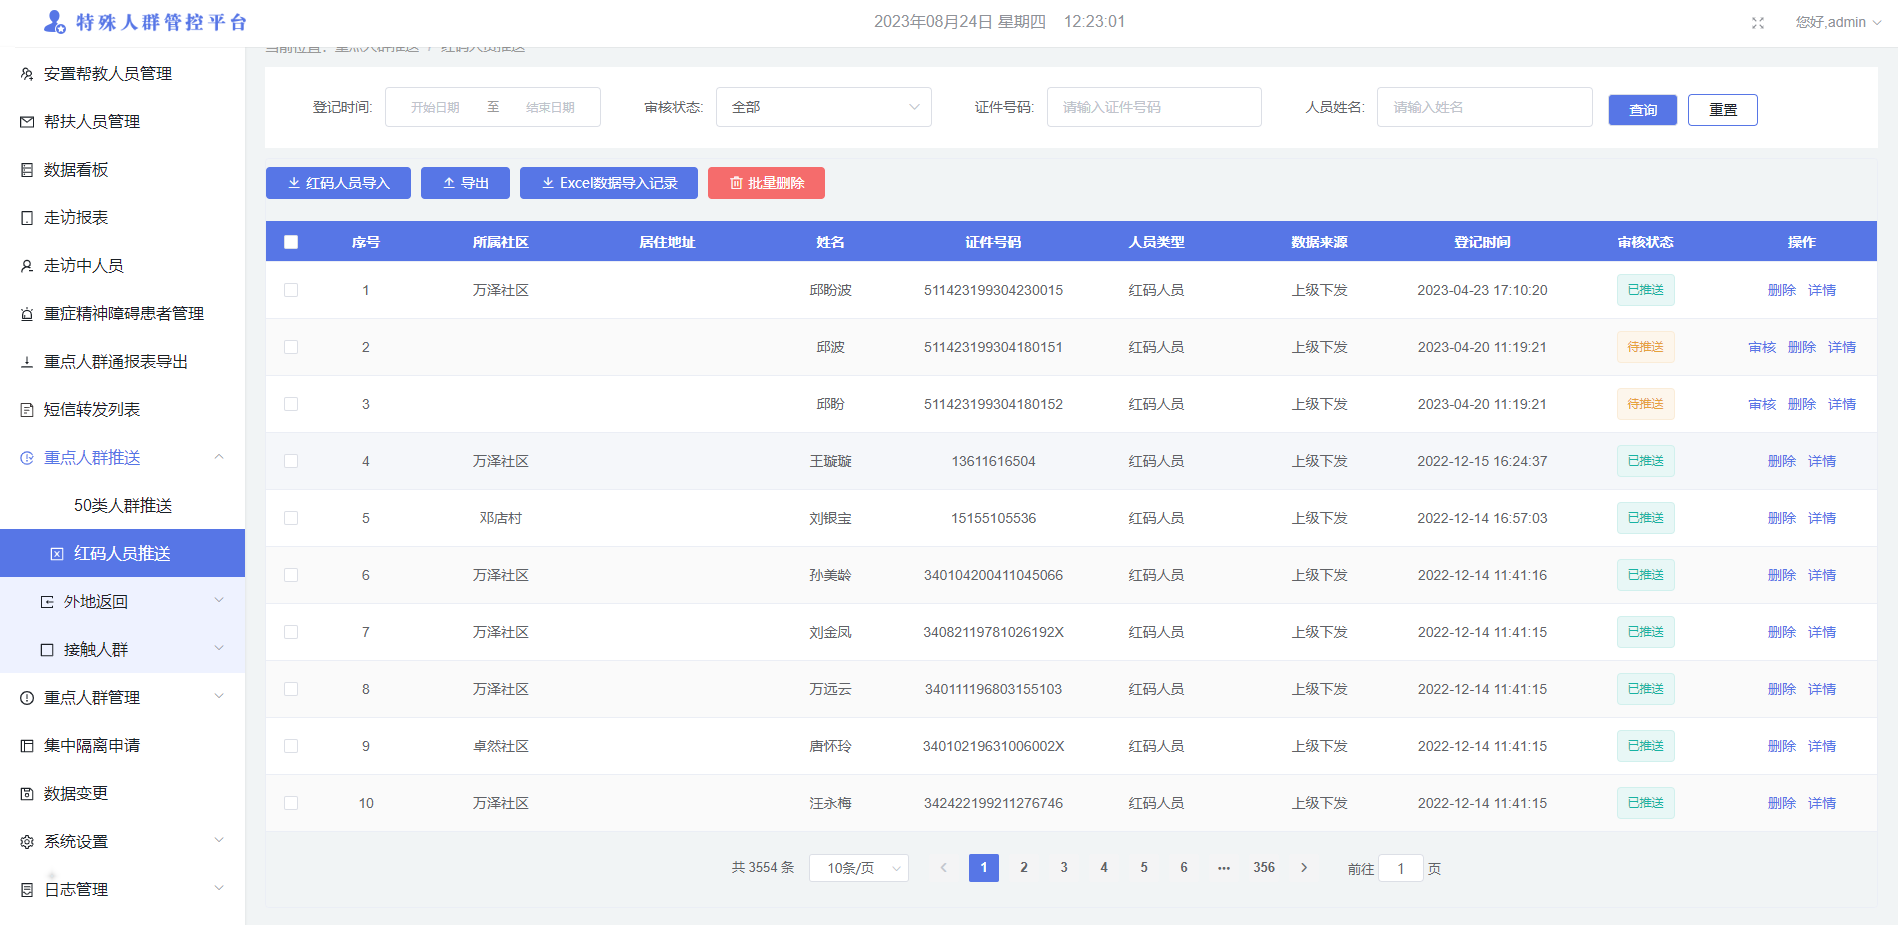Open 短信转发列表 menu item
Viewport: 1898px width, 925px height.
point(122,410)
